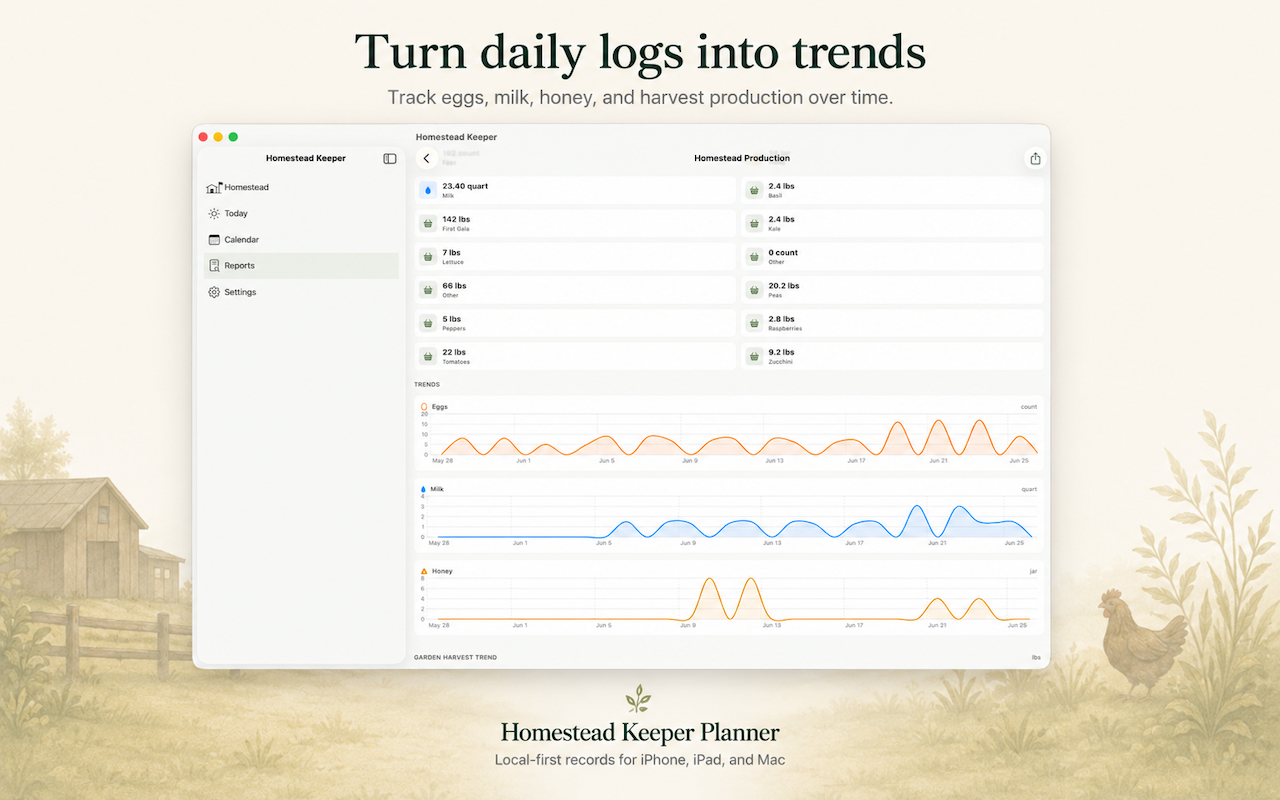1280x800 pixels.
Task: Open the share icon for Homestead Production
Action: (1035, 158)
